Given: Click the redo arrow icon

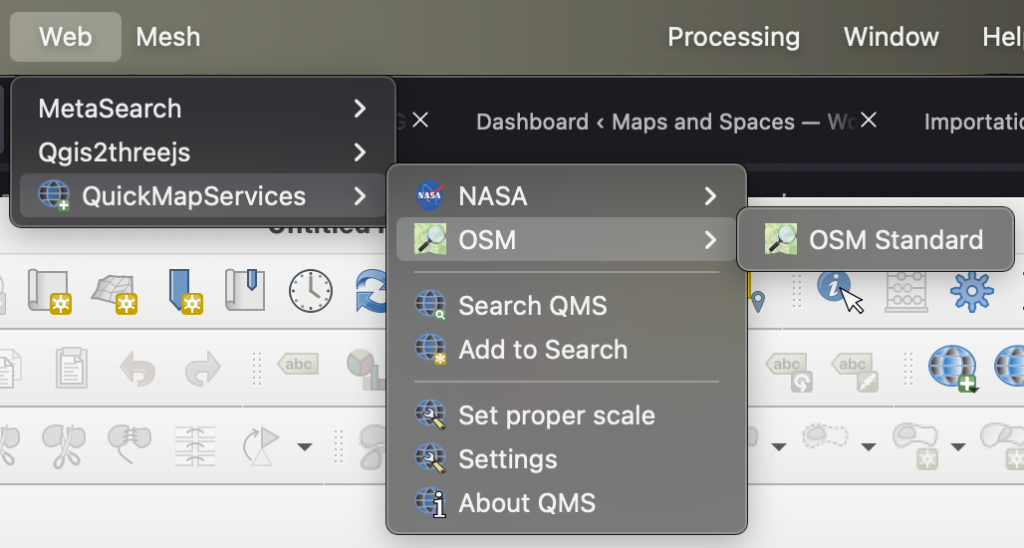Looking at the screenshot, I should 203,368.
